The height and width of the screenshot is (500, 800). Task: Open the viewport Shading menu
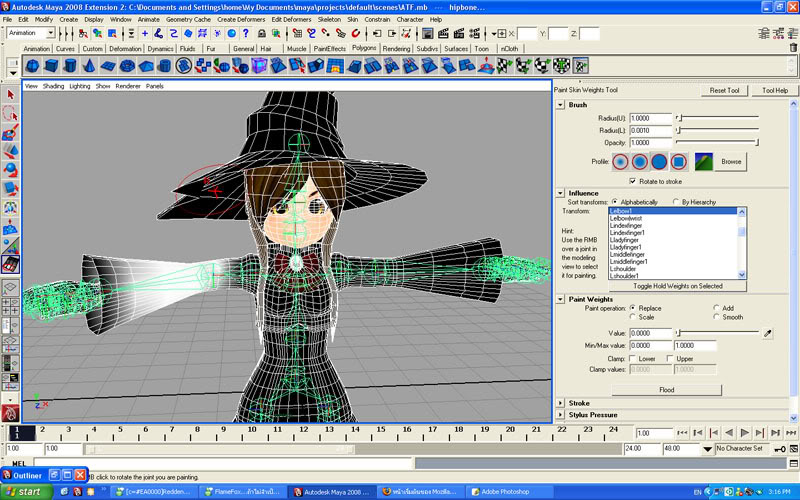[x=53, y=86]
